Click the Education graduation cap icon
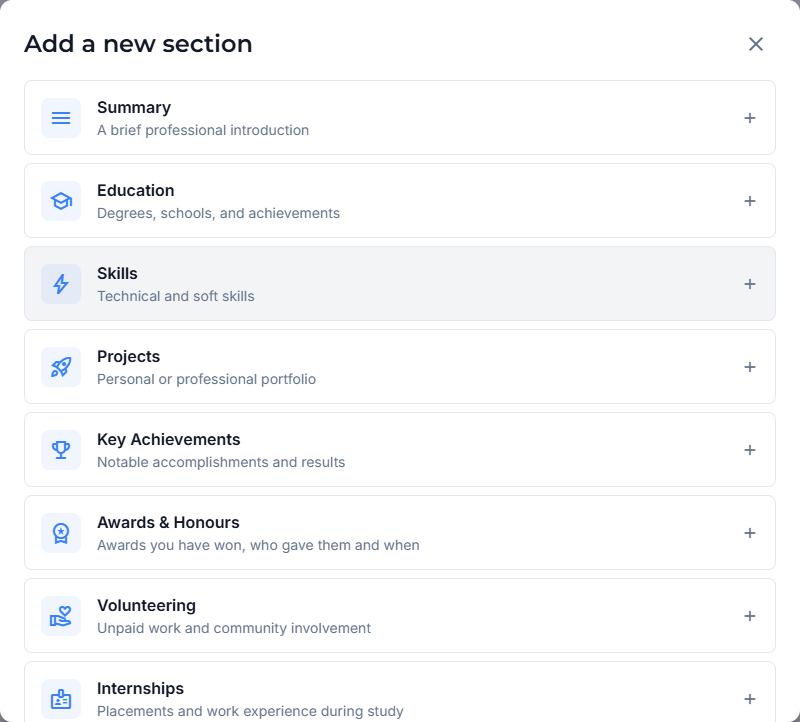Image resolution: width=800 pixels, height=722 pixels. coord(61,201)
